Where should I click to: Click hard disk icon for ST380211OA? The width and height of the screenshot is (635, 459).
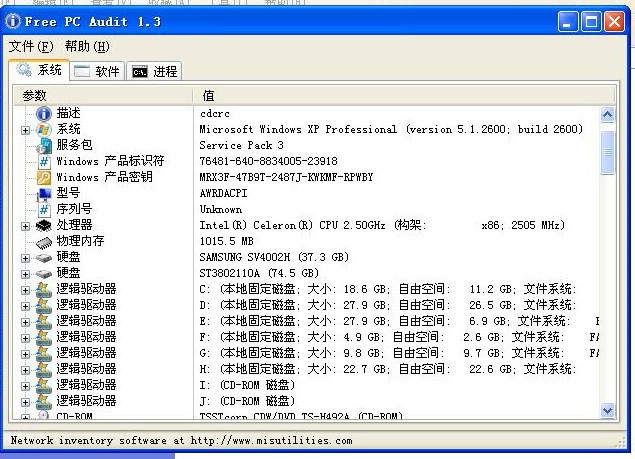(x=44, y=274)
